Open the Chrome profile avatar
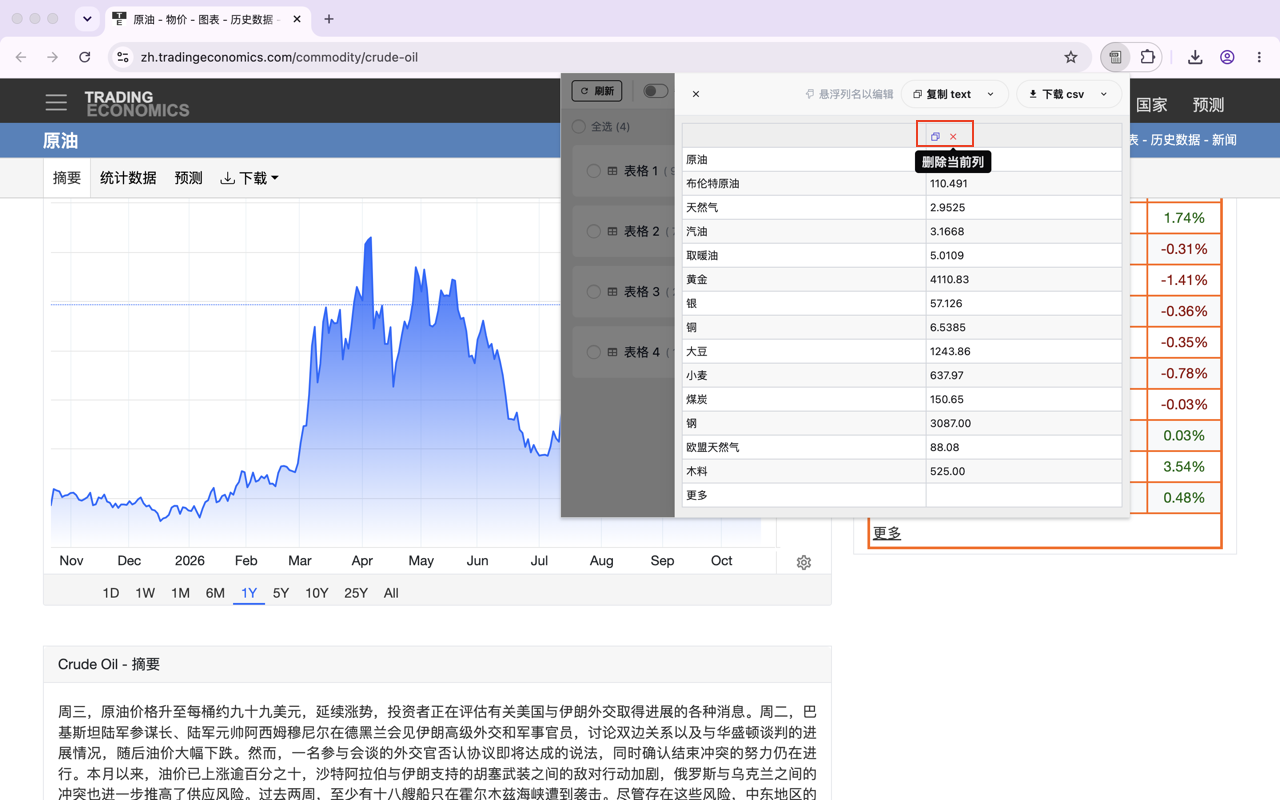Viewport: 1280px width, 800px height. tap(1227, 57)
